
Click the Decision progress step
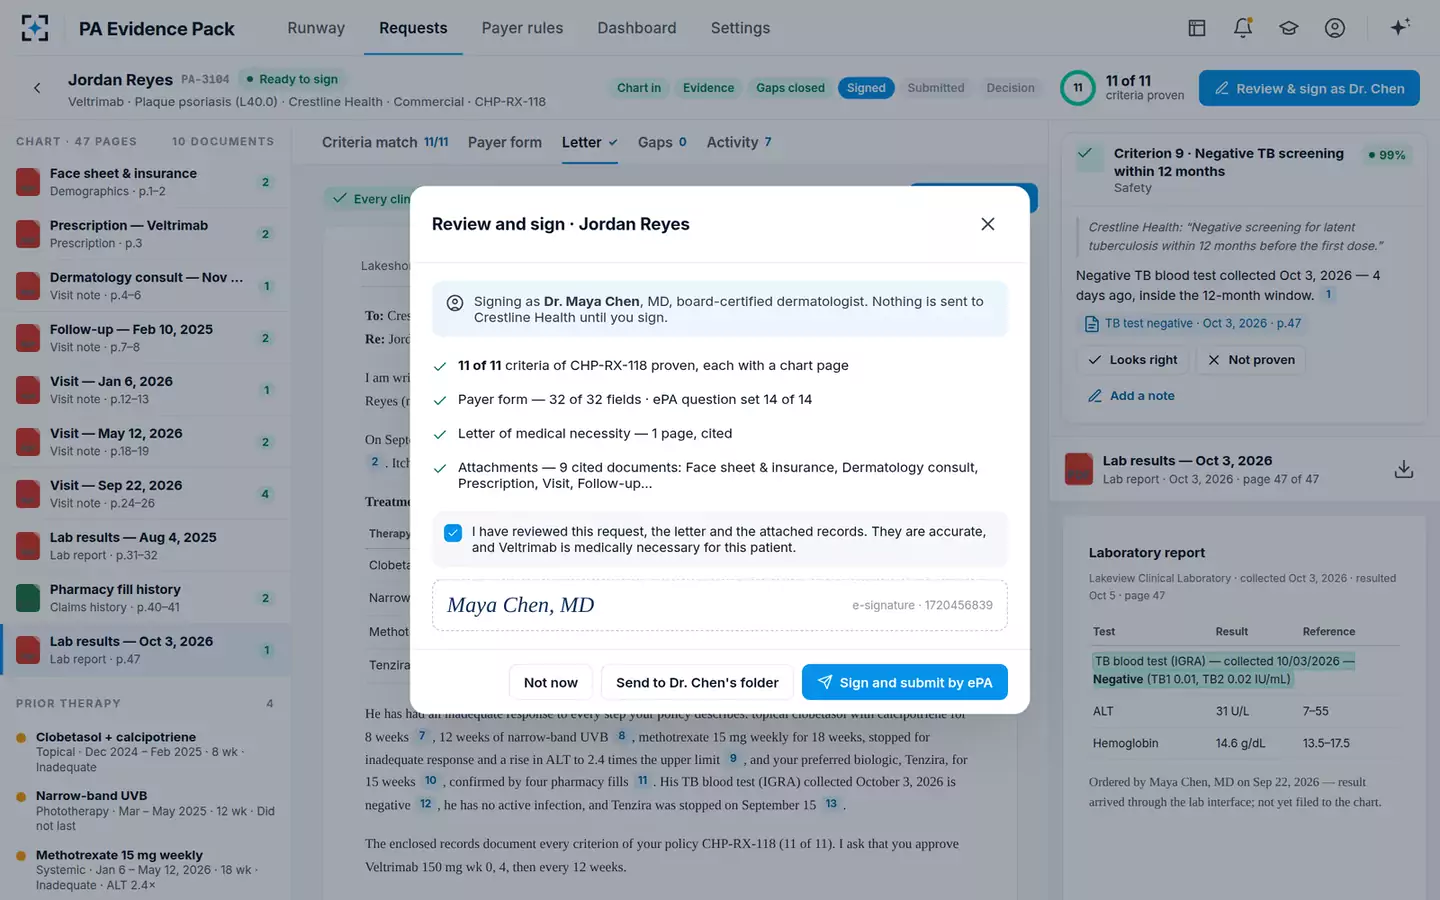1010,88
